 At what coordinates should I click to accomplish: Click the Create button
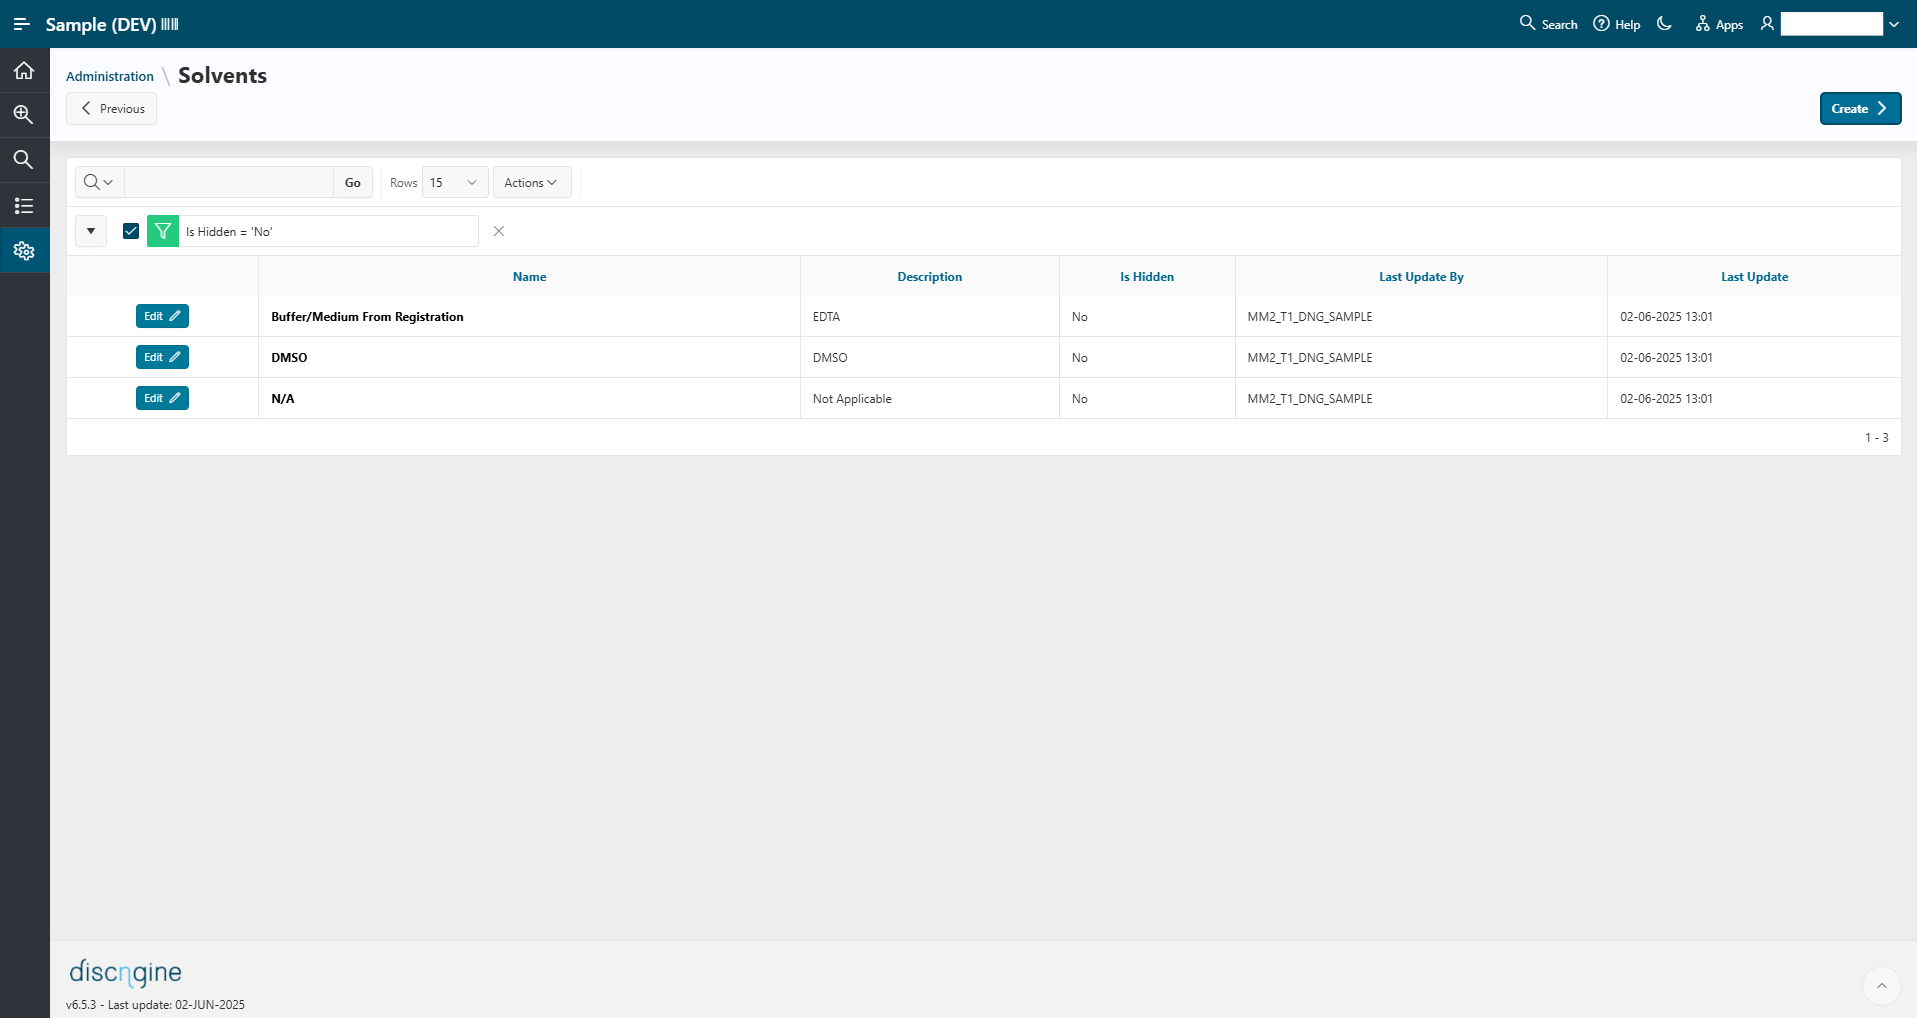tap(1860, 109)
